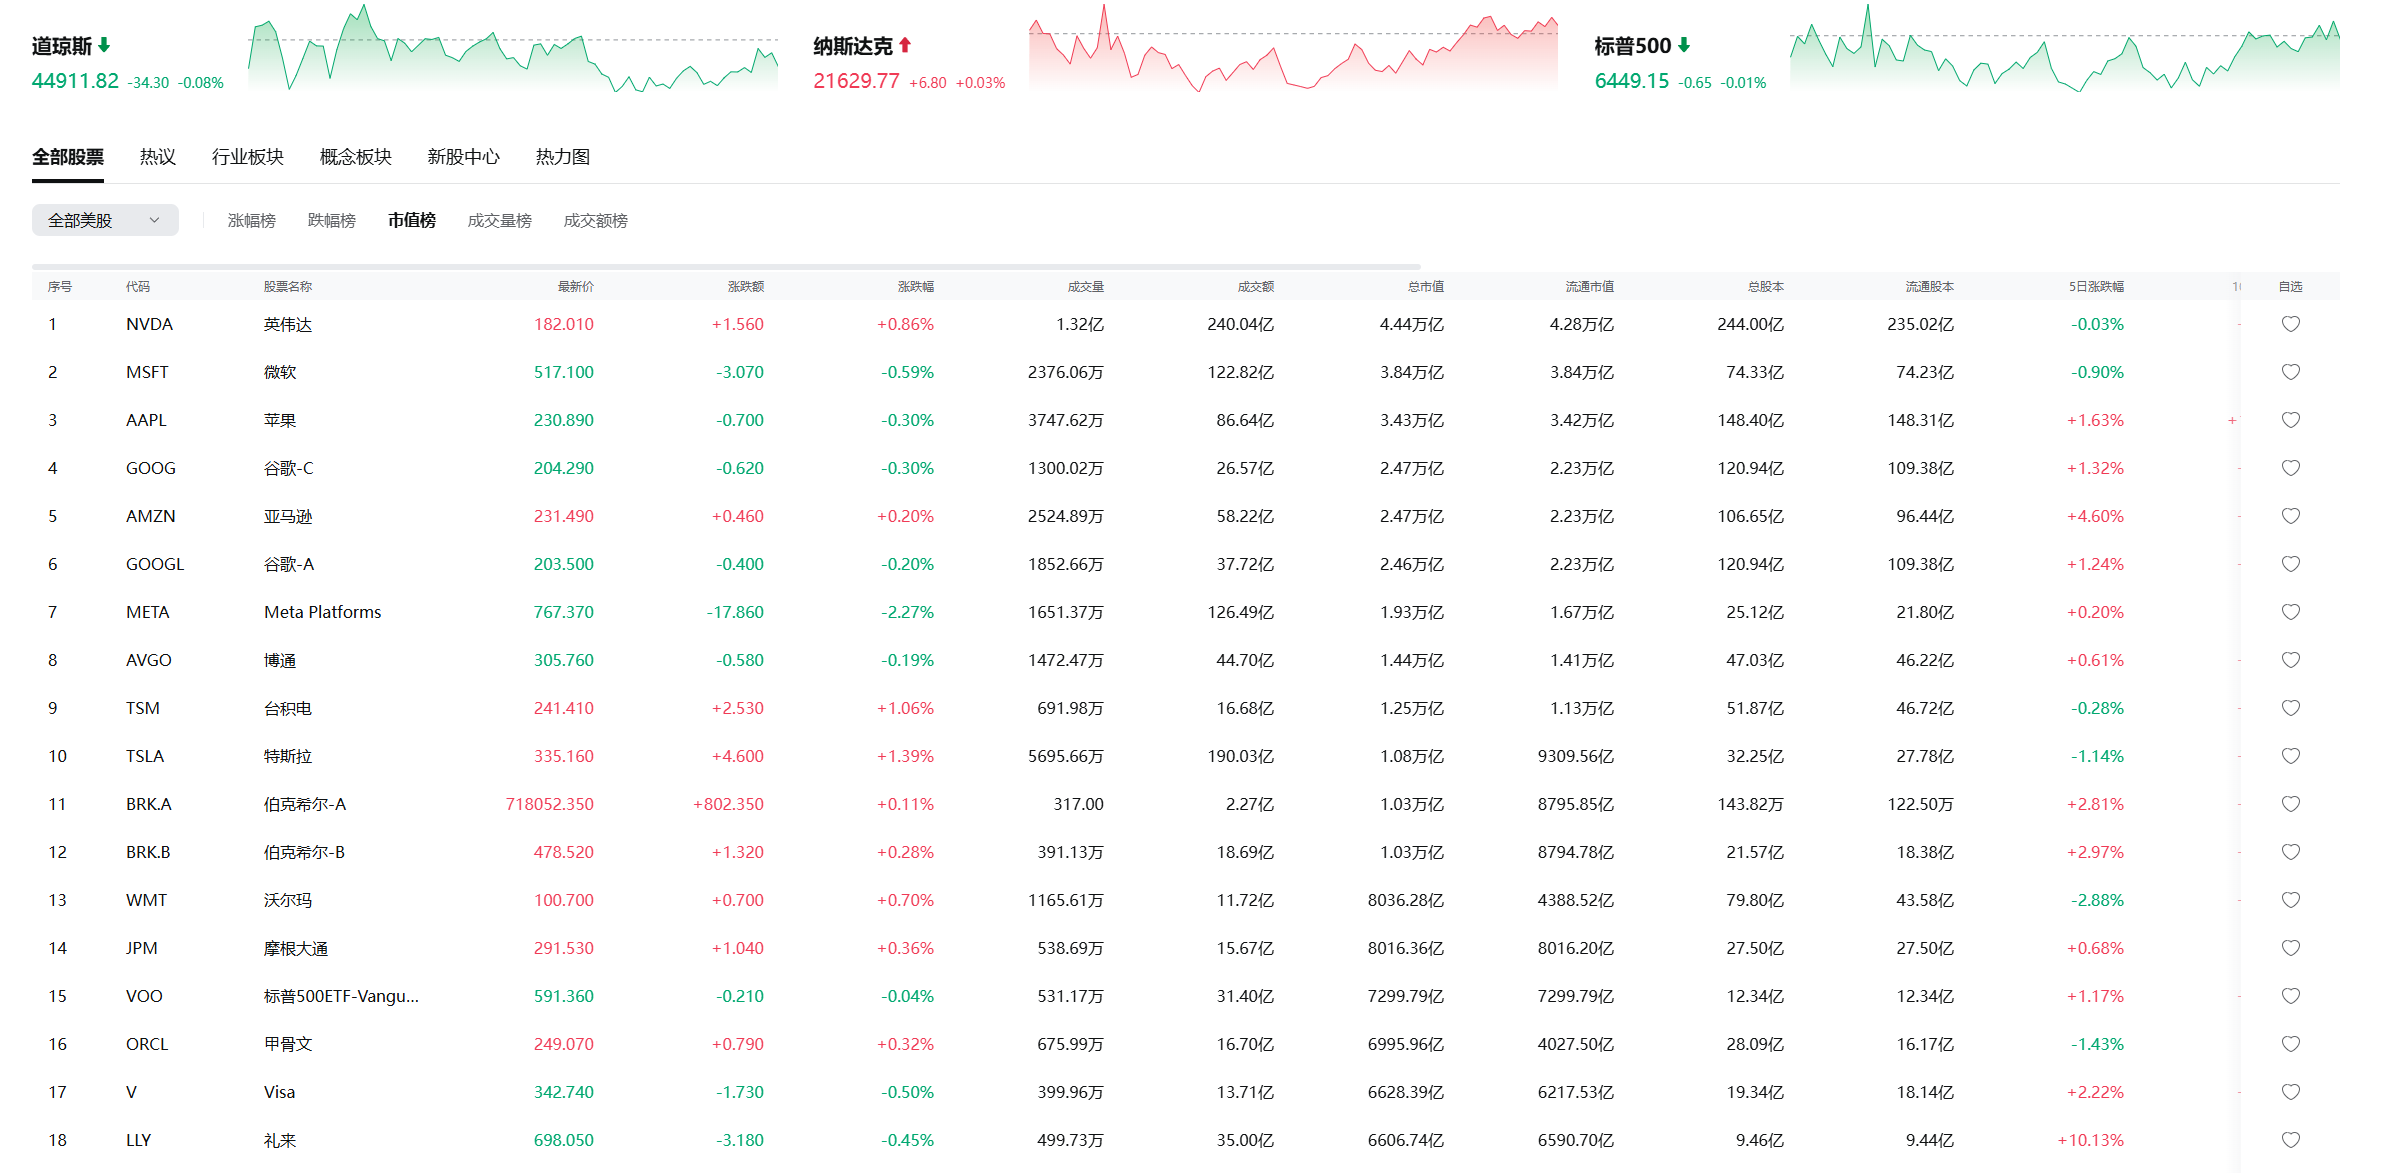Click the heart icon in AAPL row
2387x1173 pixels.
pyautogui.click(x=2290, y=420)
